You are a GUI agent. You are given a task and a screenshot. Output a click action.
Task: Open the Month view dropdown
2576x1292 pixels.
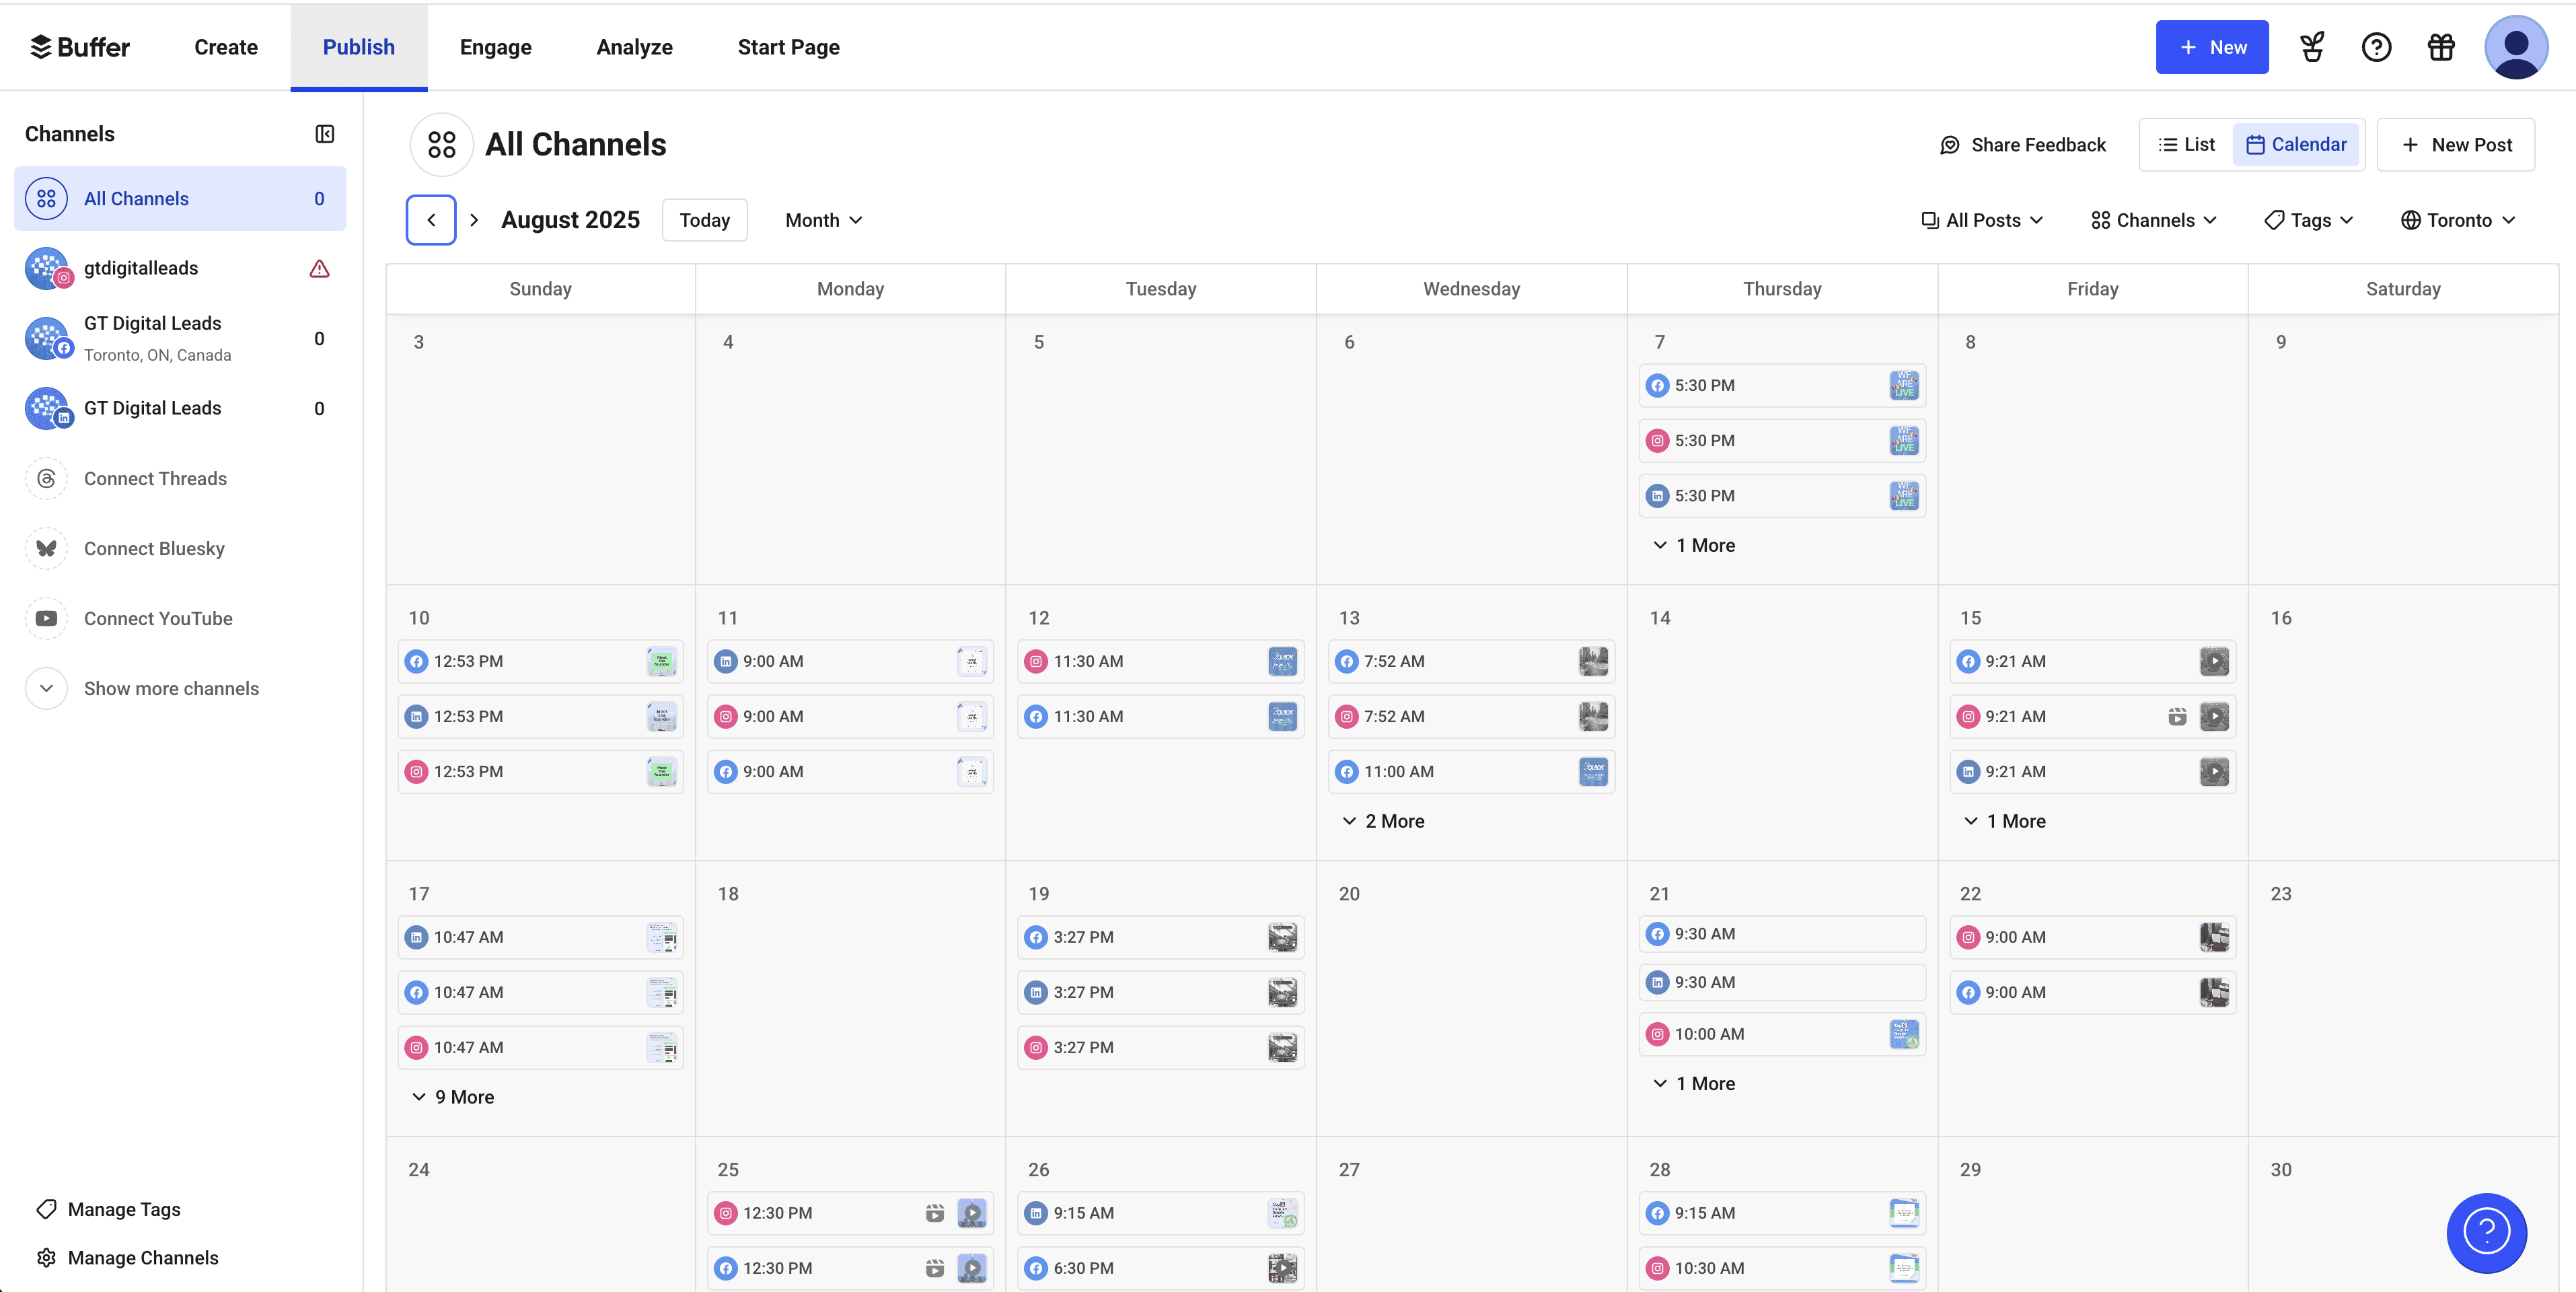tap(823, 220)
